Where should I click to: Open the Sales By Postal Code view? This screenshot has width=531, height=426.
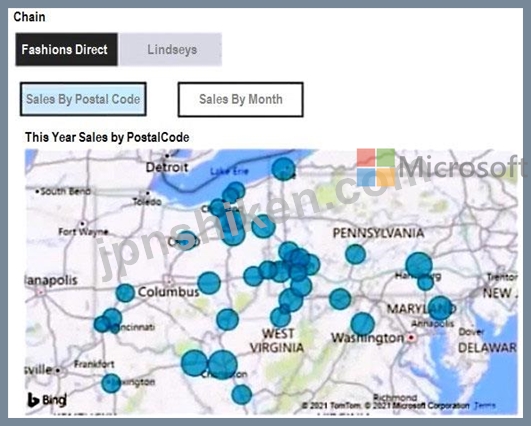pyautogui.click(x=83, y=99)
